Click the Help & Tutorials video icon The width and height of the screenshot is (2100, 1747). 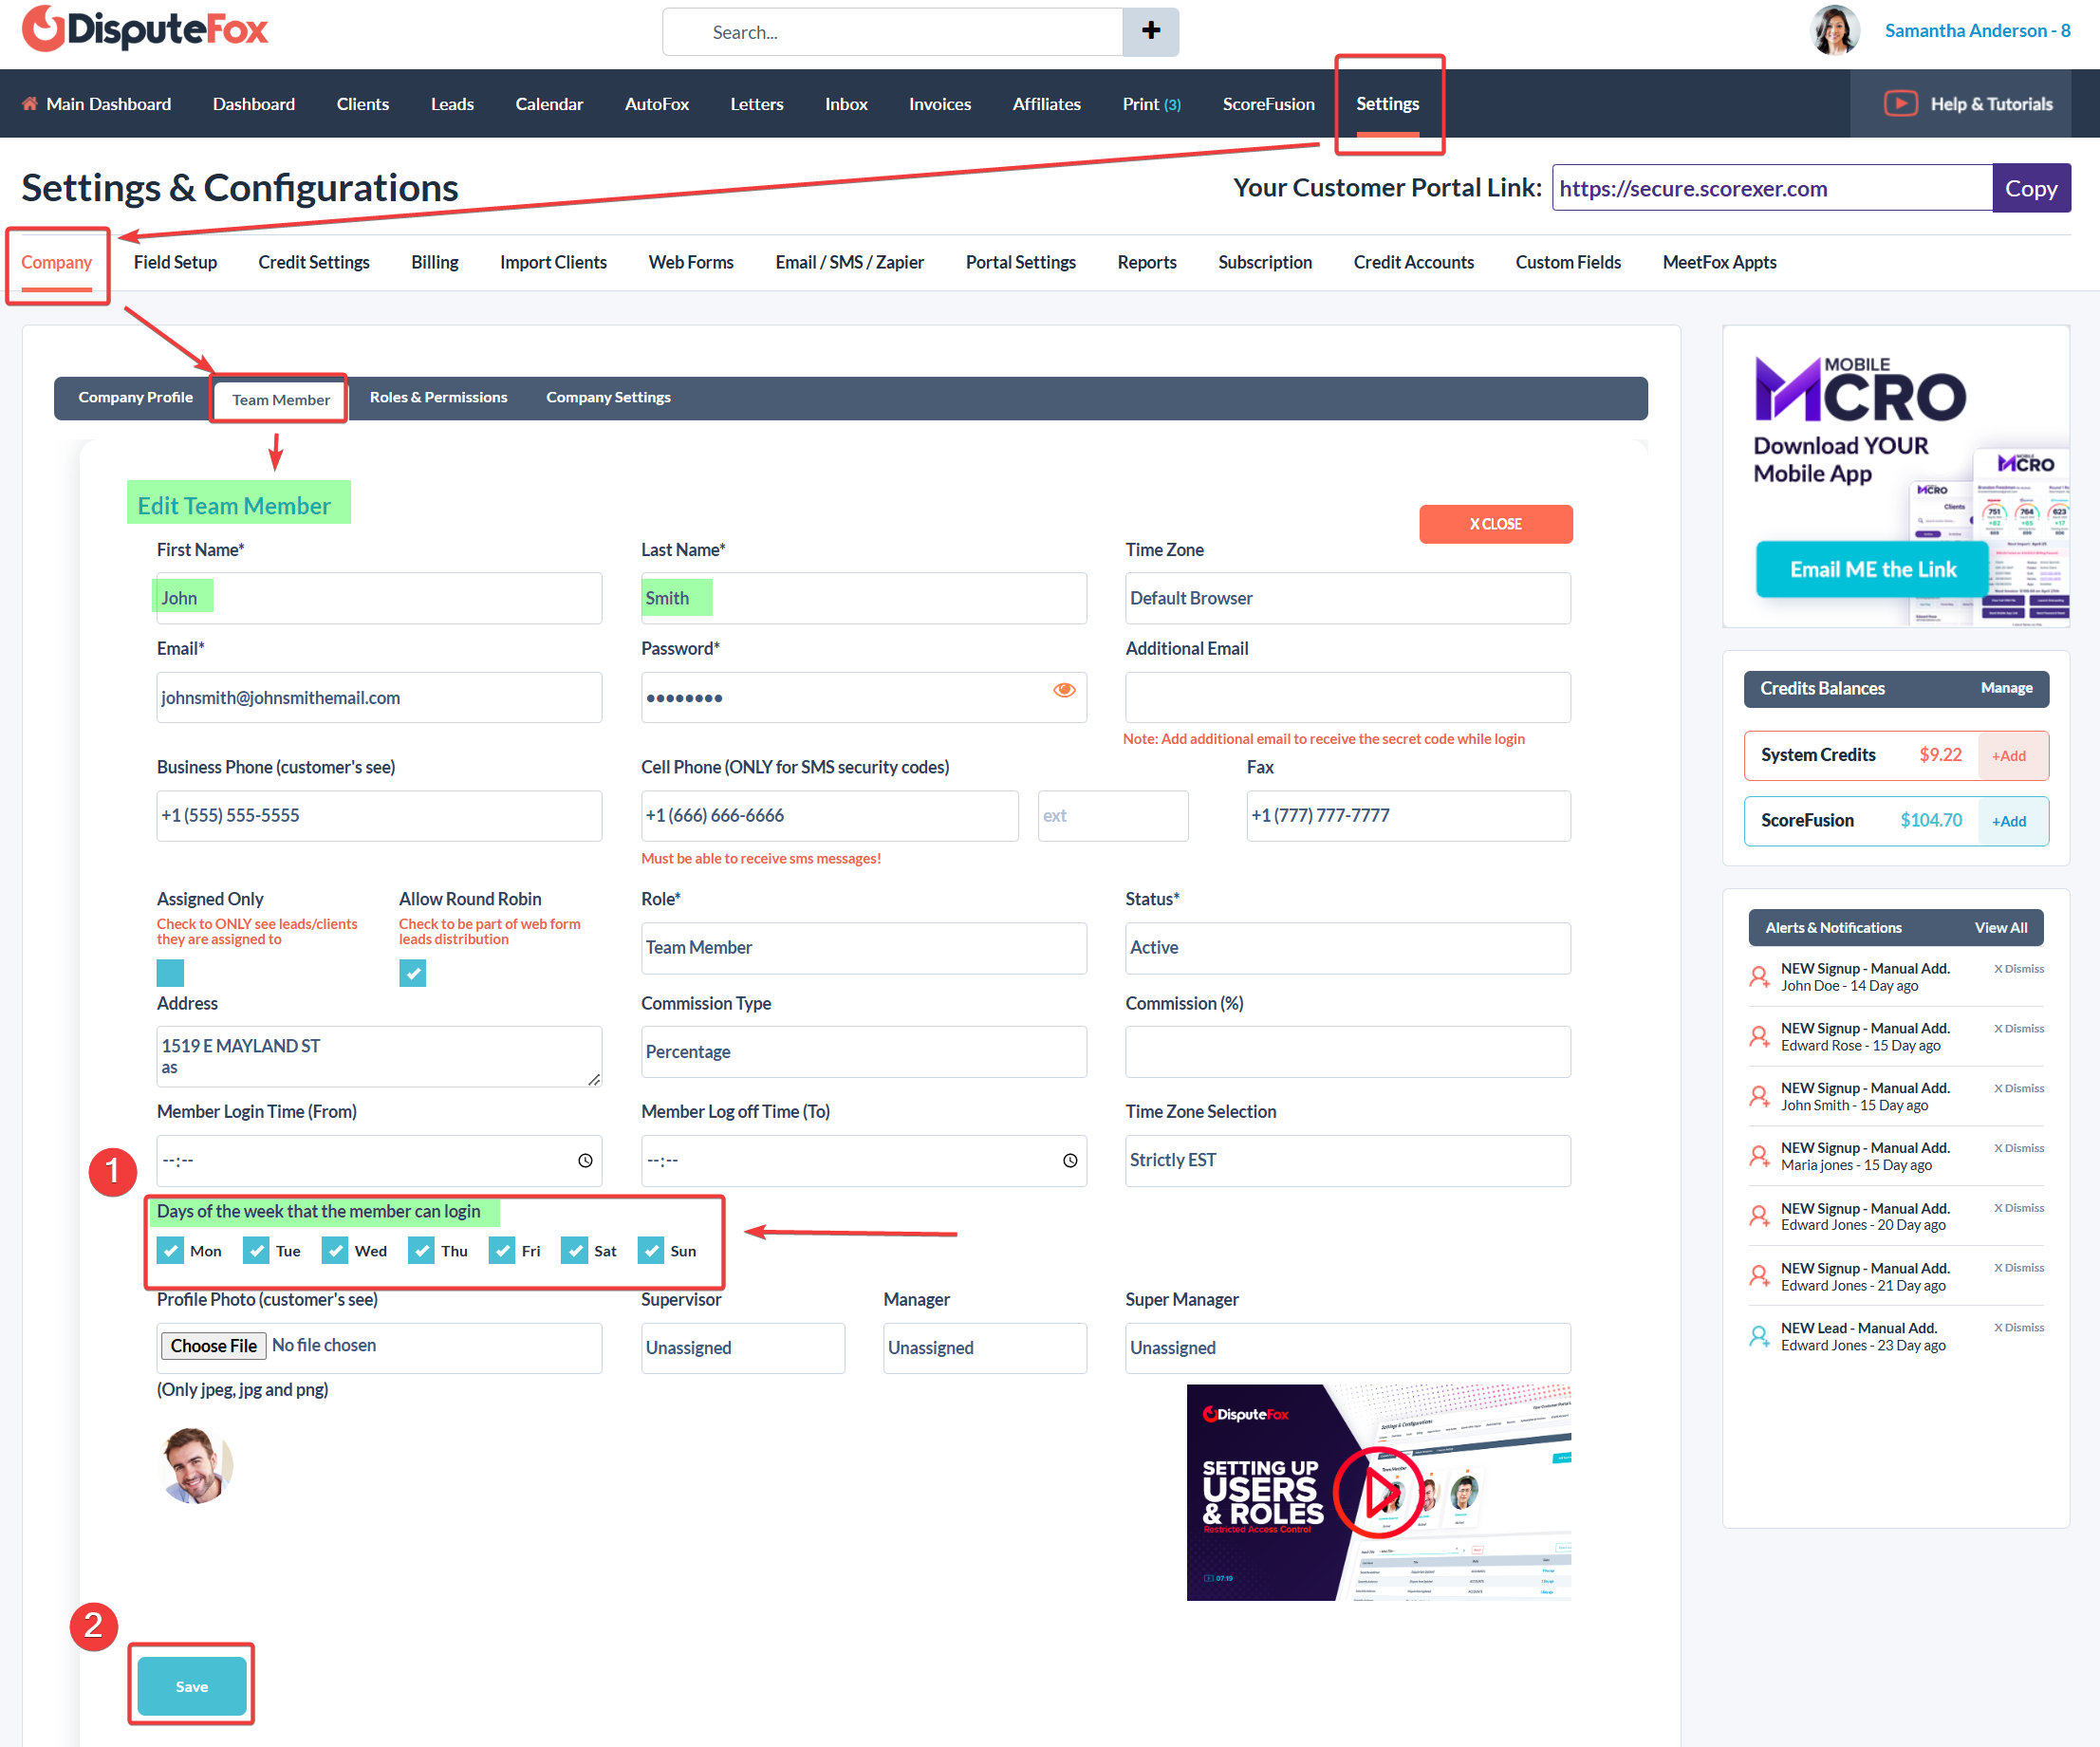coord(1900,103)
